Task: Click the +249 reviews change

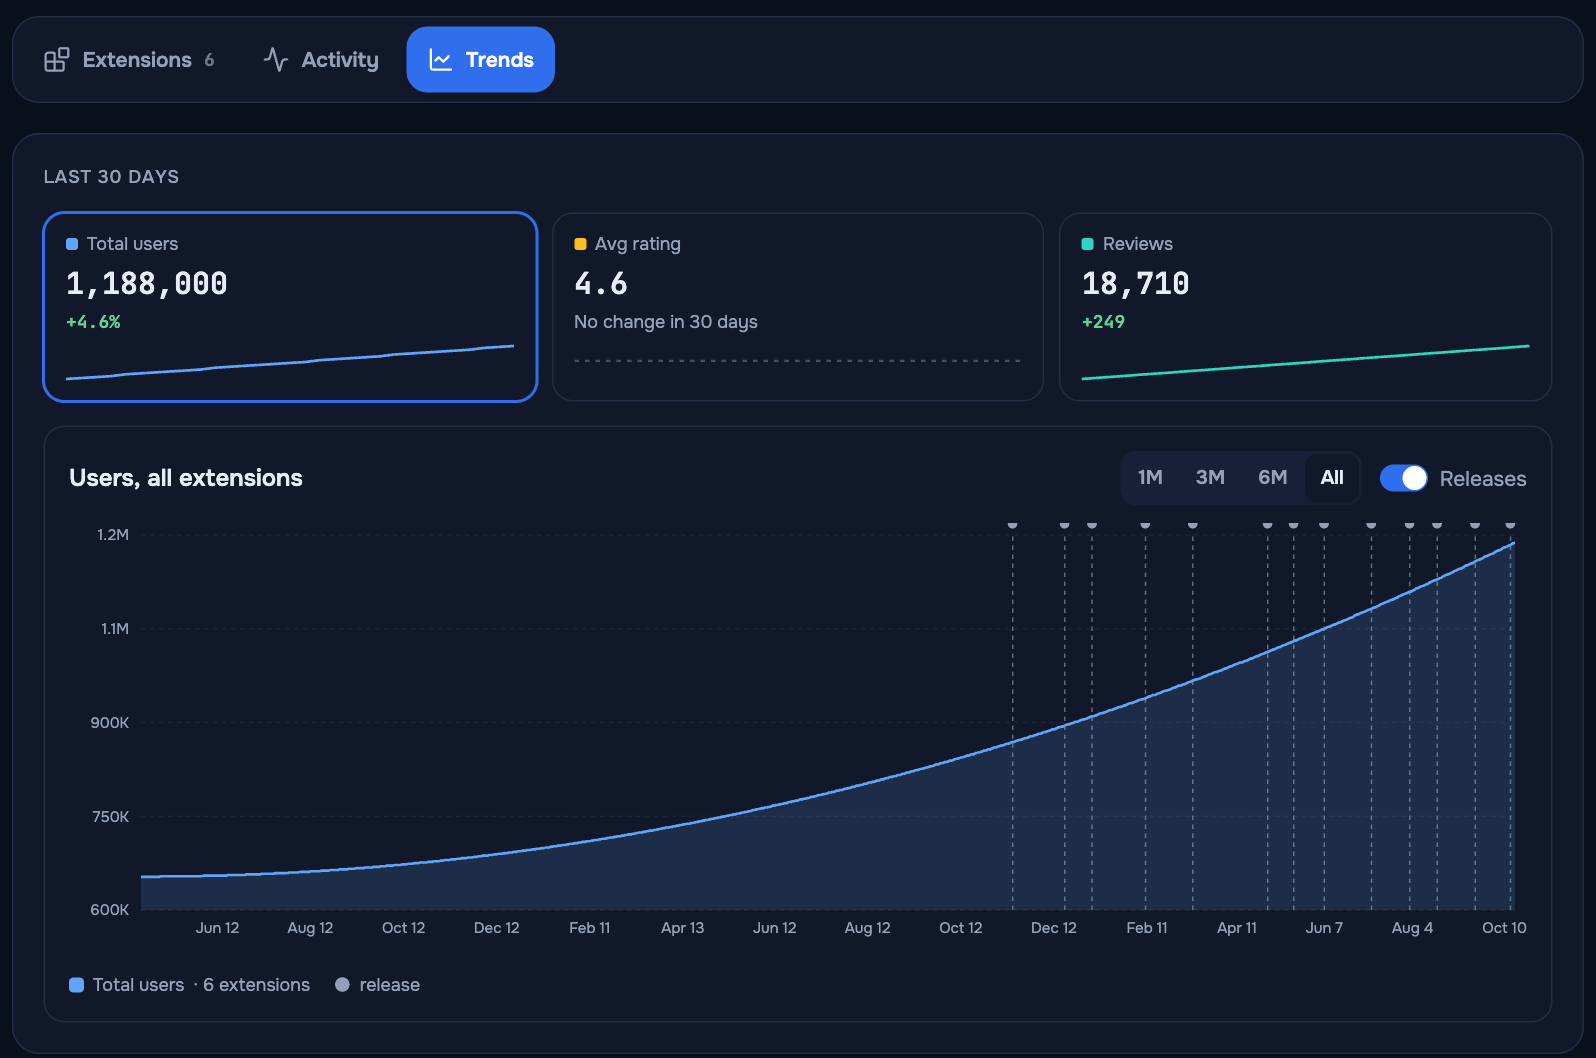Action: (1103, 322)
